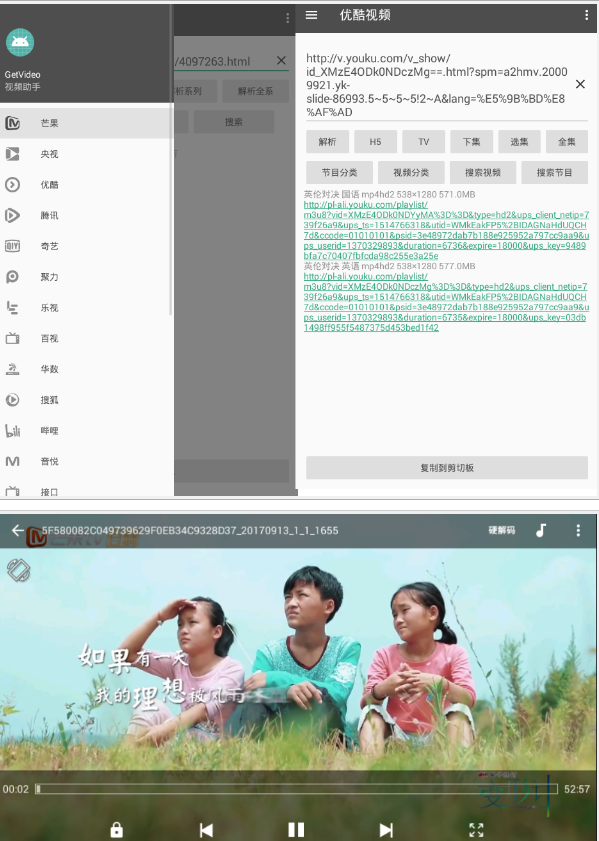This screenshot has width=599, height=841.
Task: Open video player three-dot menu
Action: point(578,530)
